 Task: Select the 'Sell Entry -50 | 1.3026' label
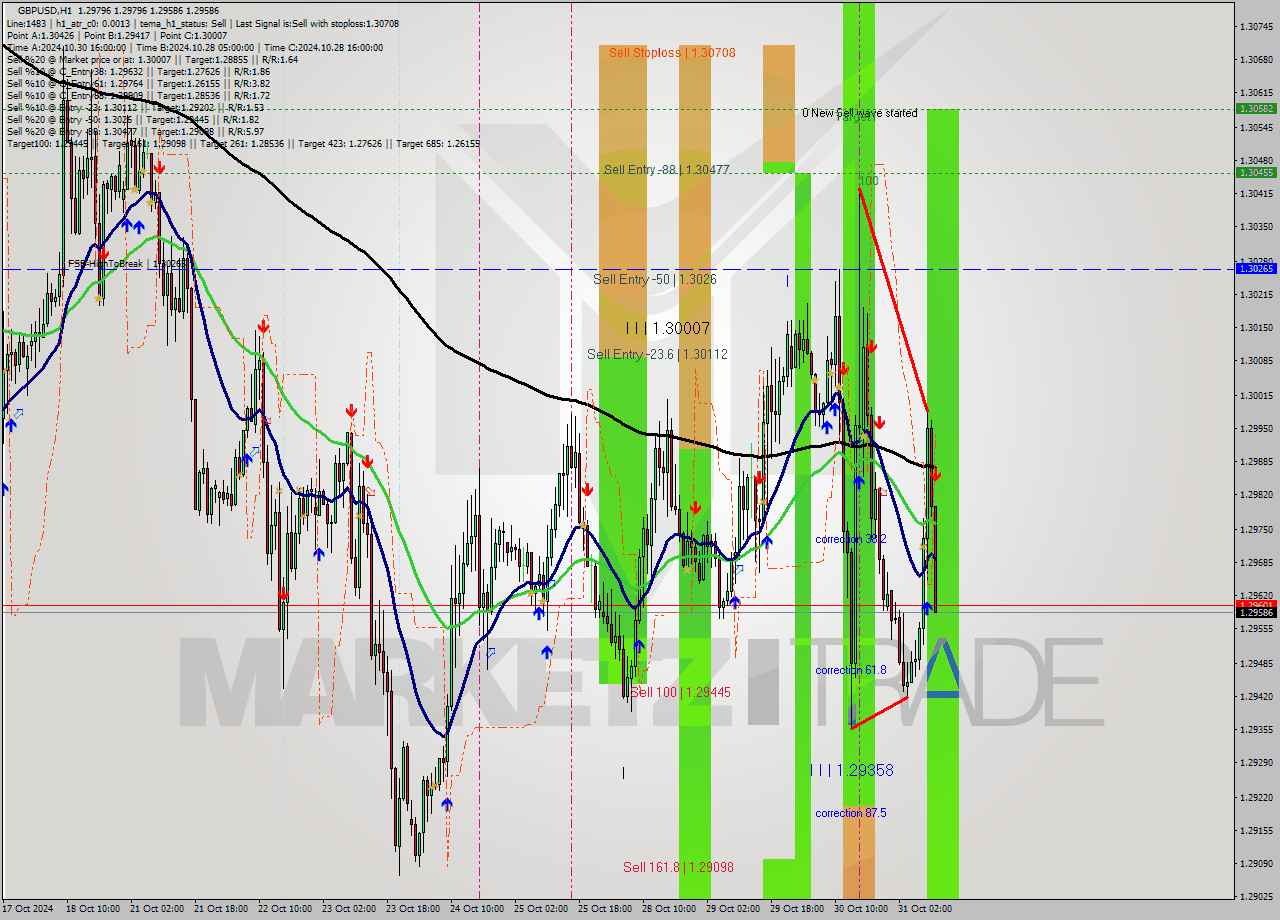click(x=654, y=280)
